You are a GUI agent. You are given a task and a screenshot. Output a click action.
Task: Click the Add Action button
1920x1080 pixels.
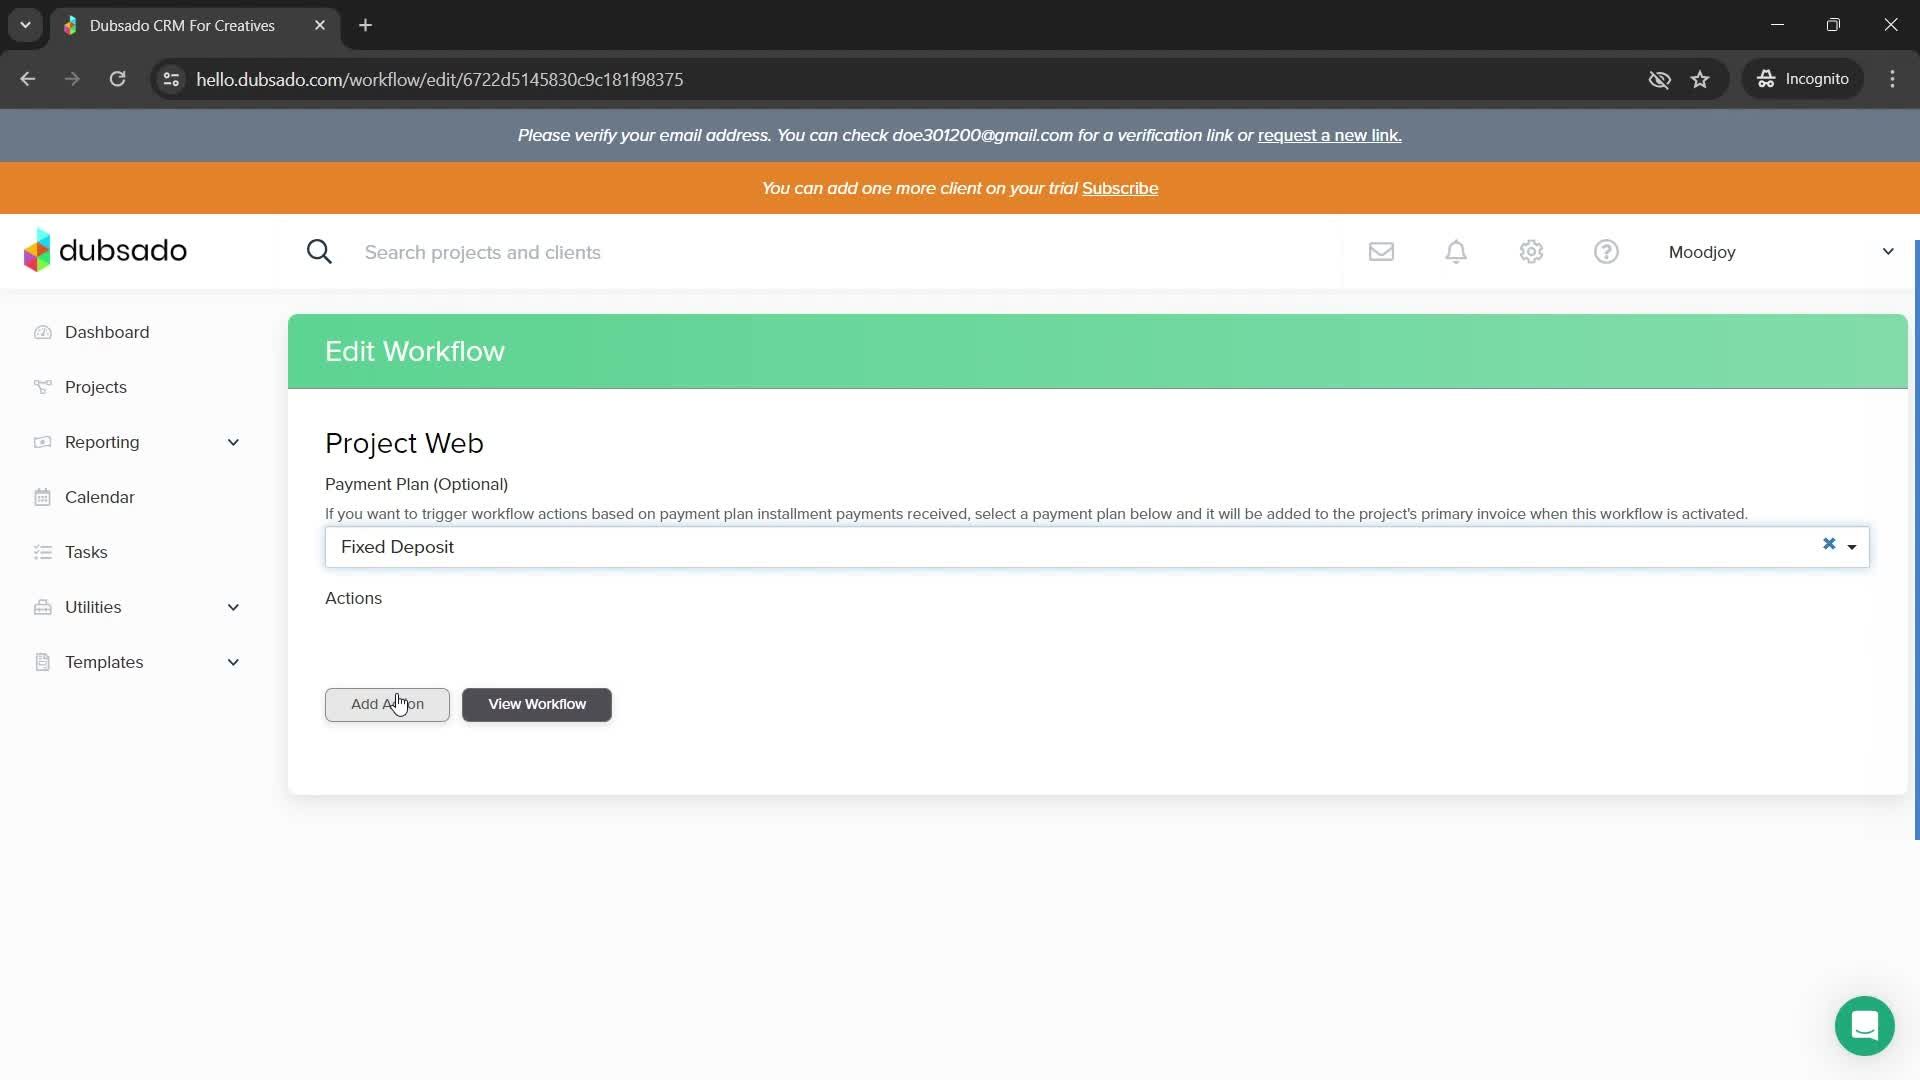(387, 704)
